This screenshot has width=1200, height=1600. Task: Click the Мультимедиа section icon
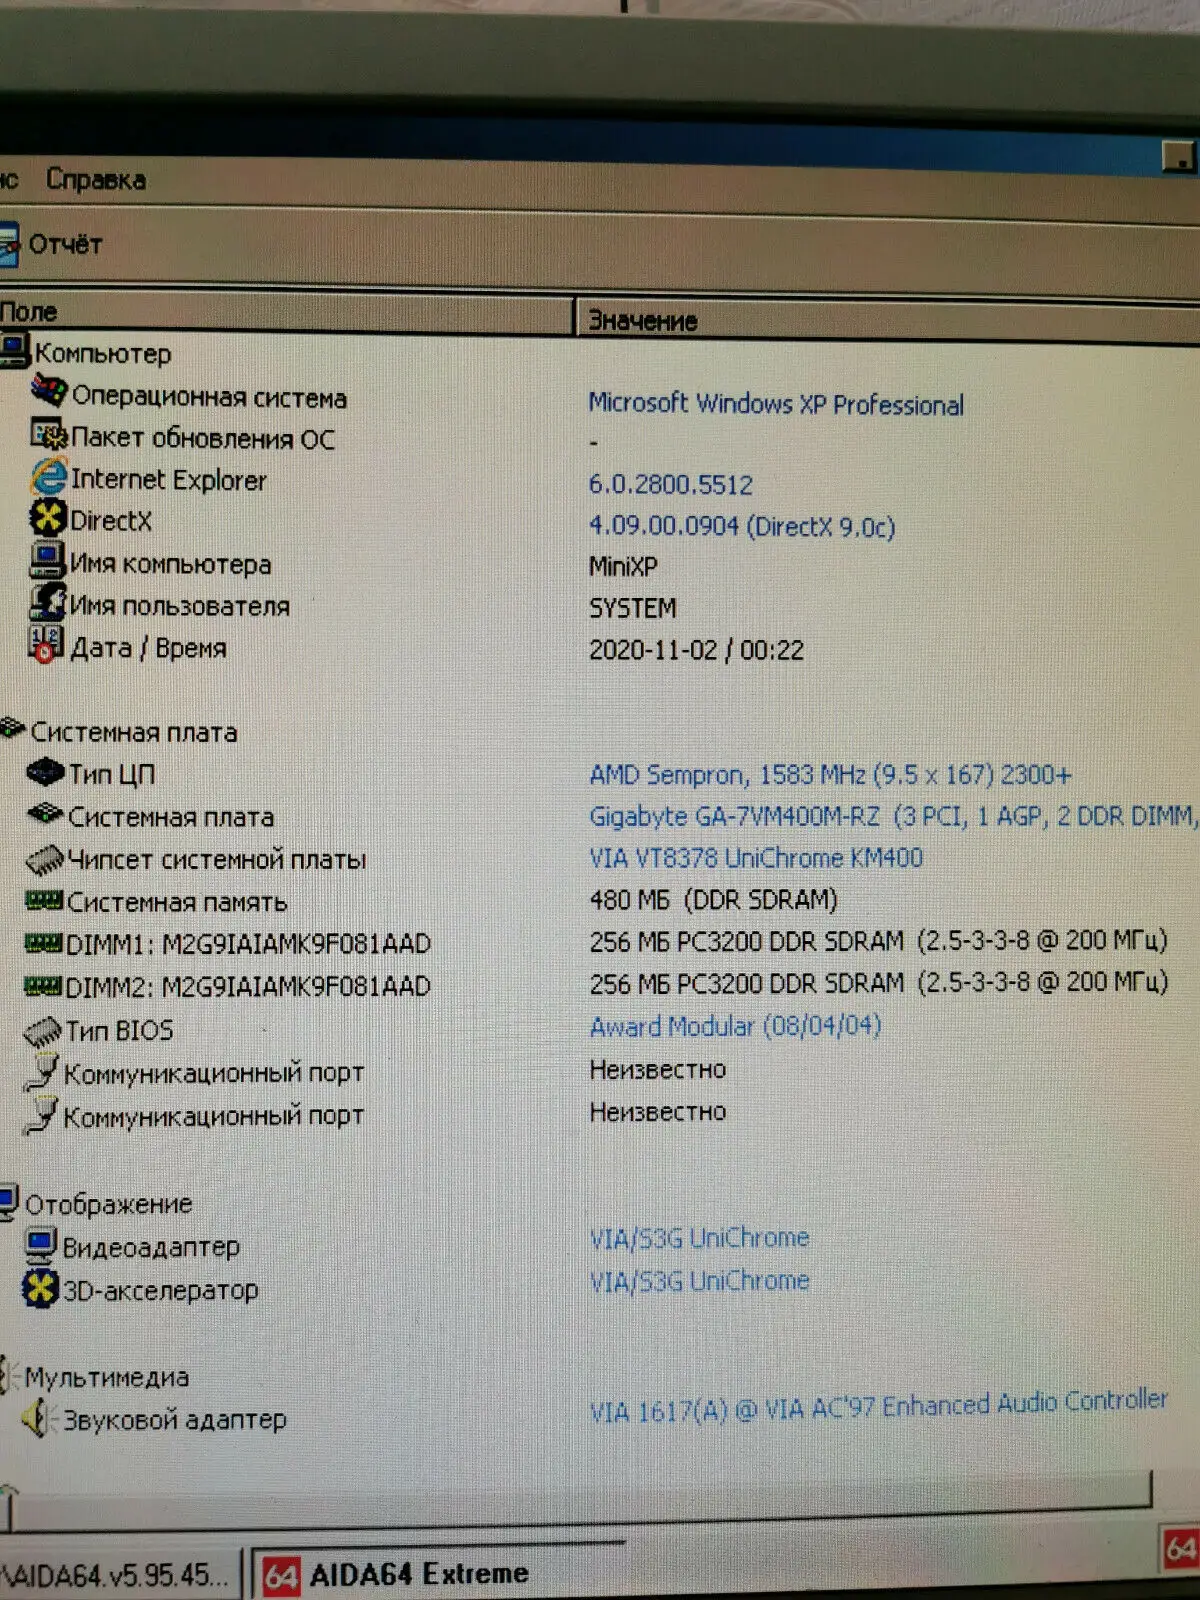point(9,1375)
